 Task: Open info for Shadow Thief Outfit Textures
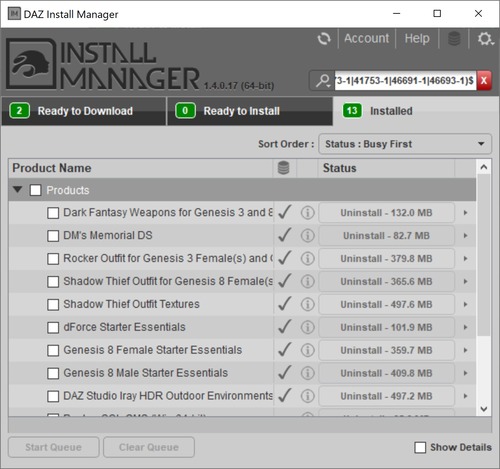(307, 304)
